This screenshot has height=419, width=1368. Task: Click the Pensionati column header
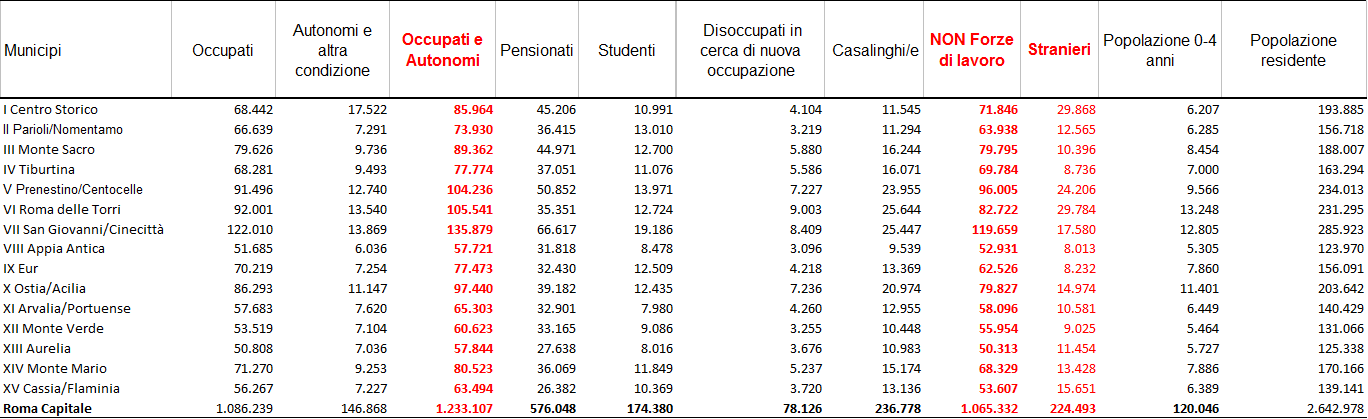pyautogui.click(x=537, y=50)
